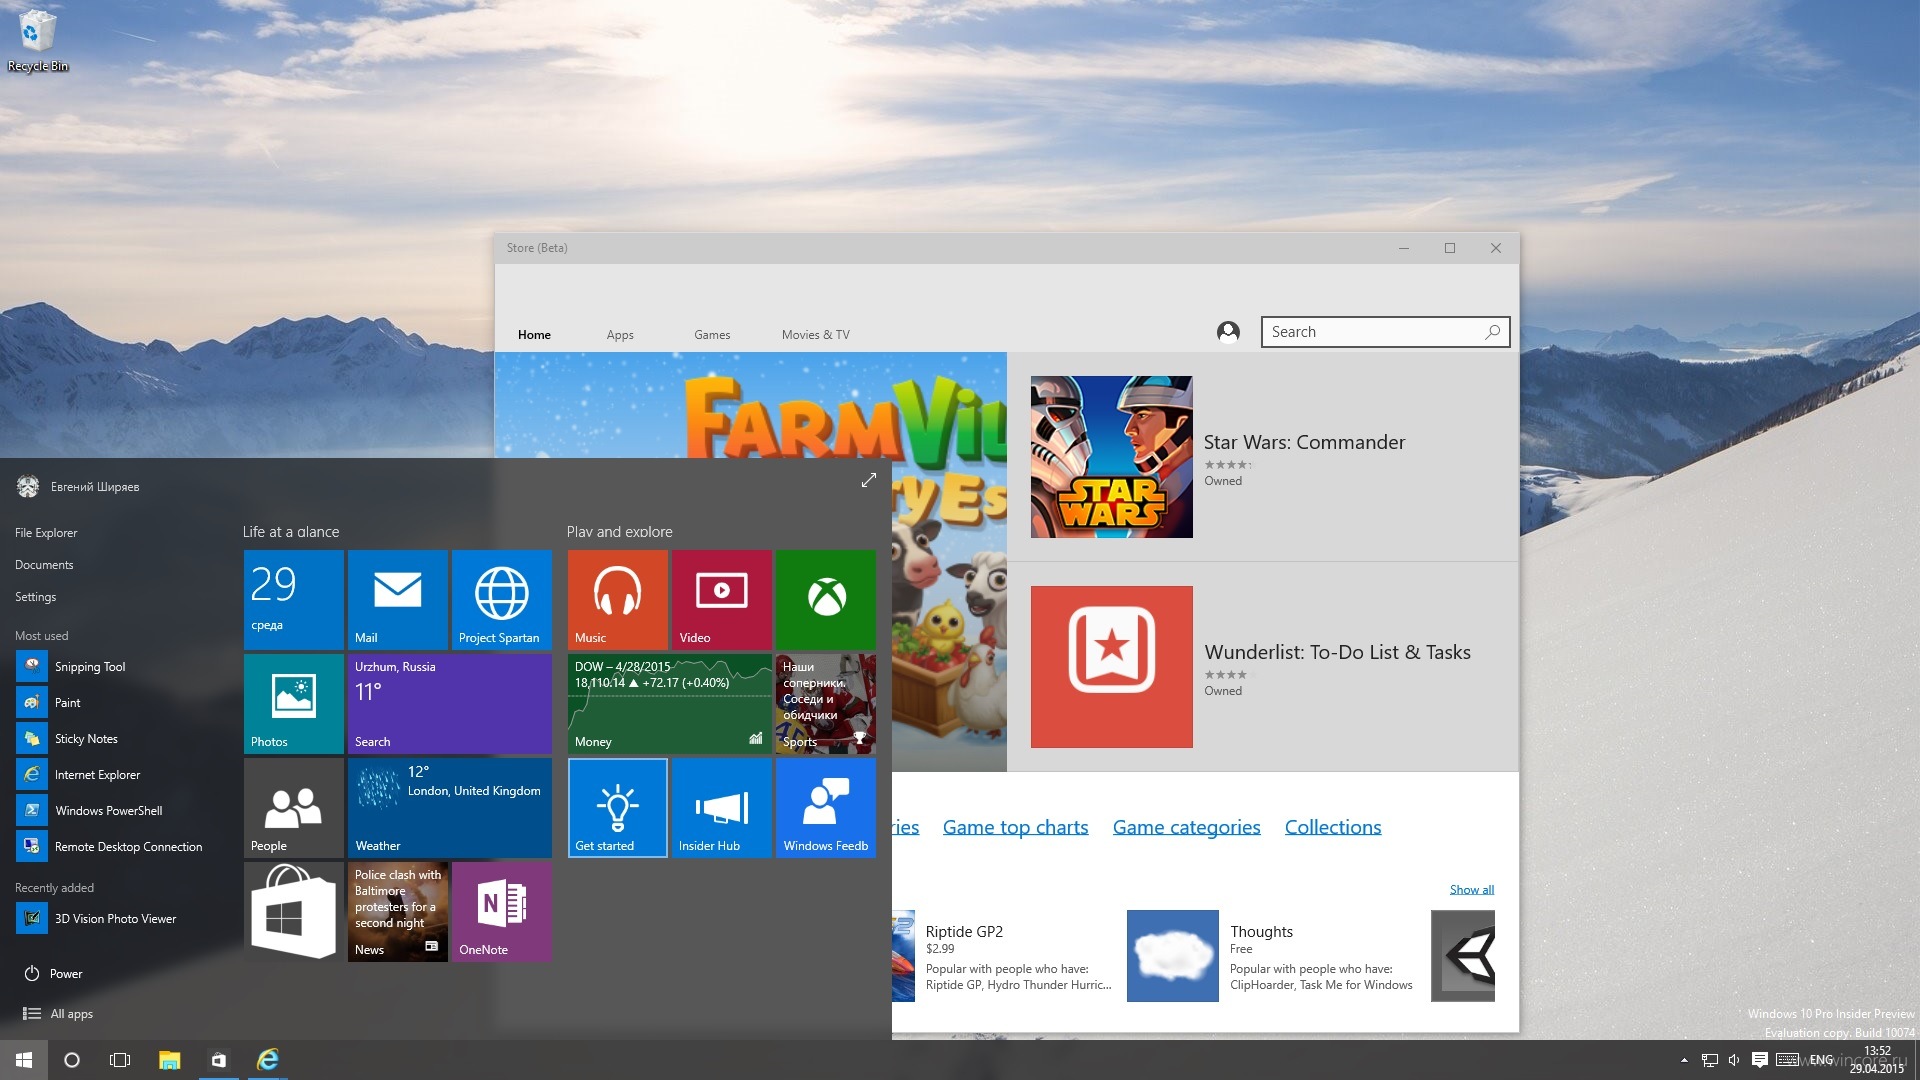1920x1080 pixels.
Task: Open Task View on taskbar
Action: (120, 1060)
